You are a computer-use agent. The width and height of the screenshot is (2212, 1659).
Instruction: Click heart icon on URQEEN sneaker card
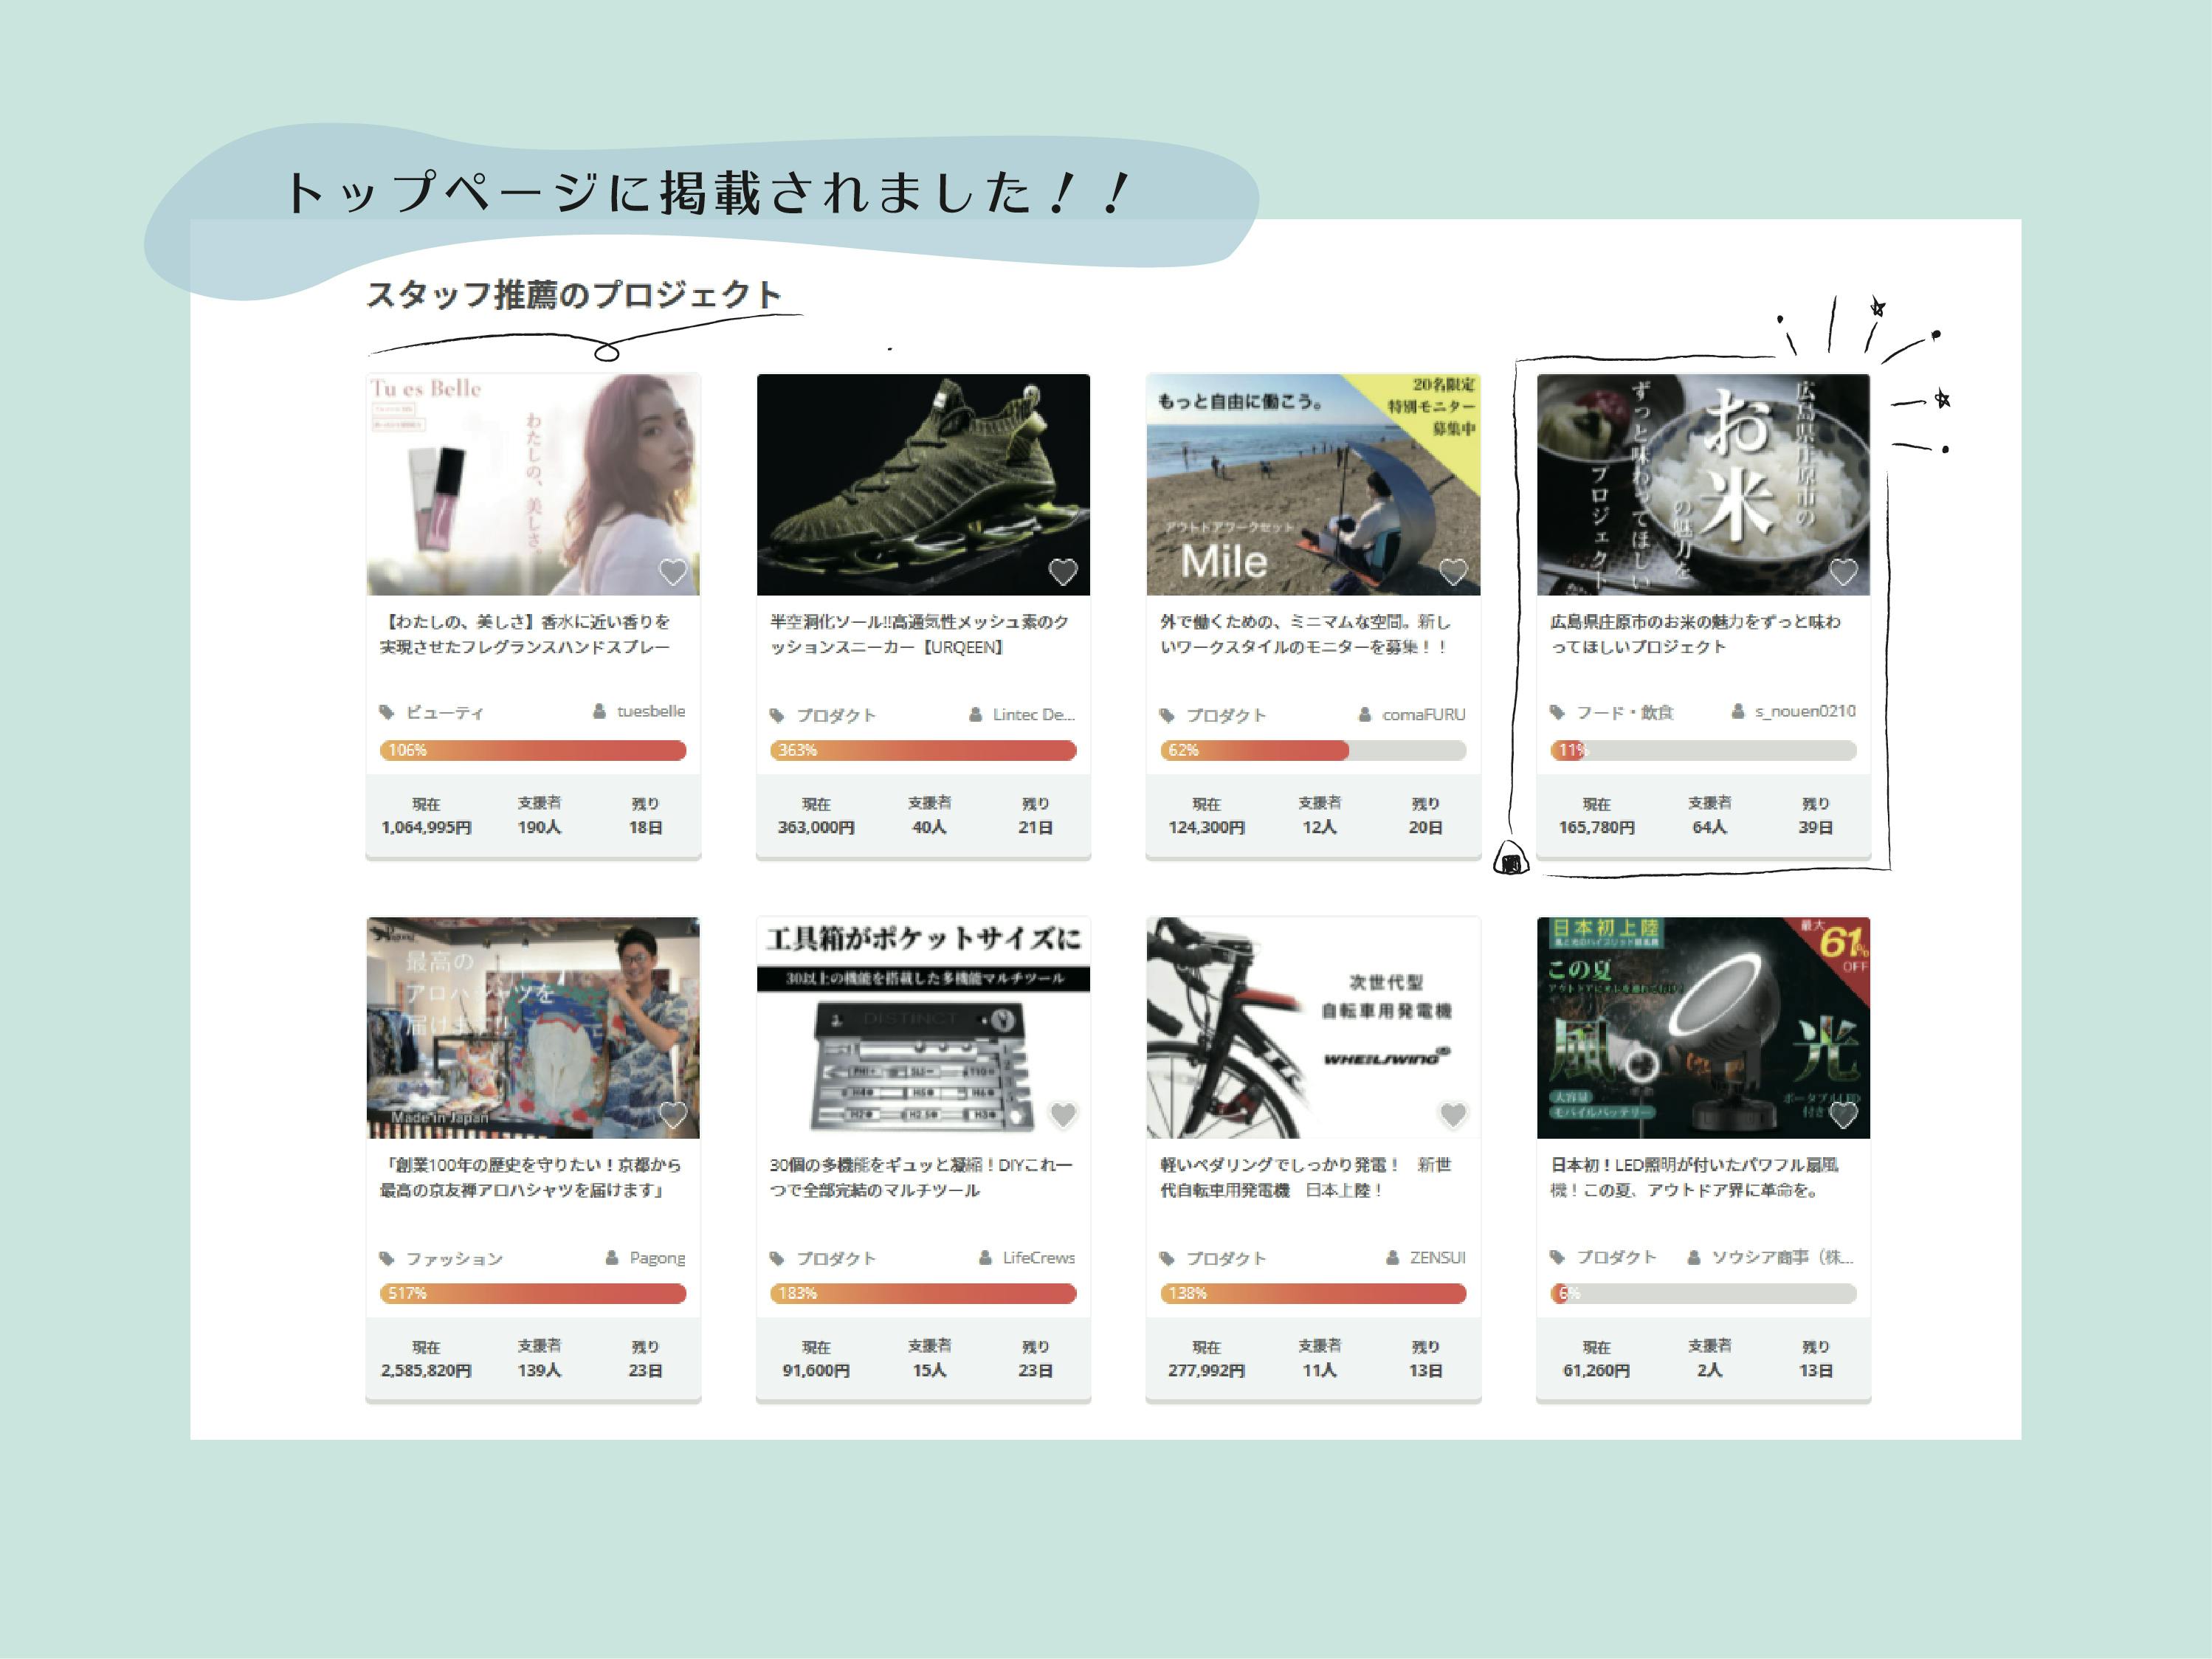pyautogui.click(x=1062, y=571)
